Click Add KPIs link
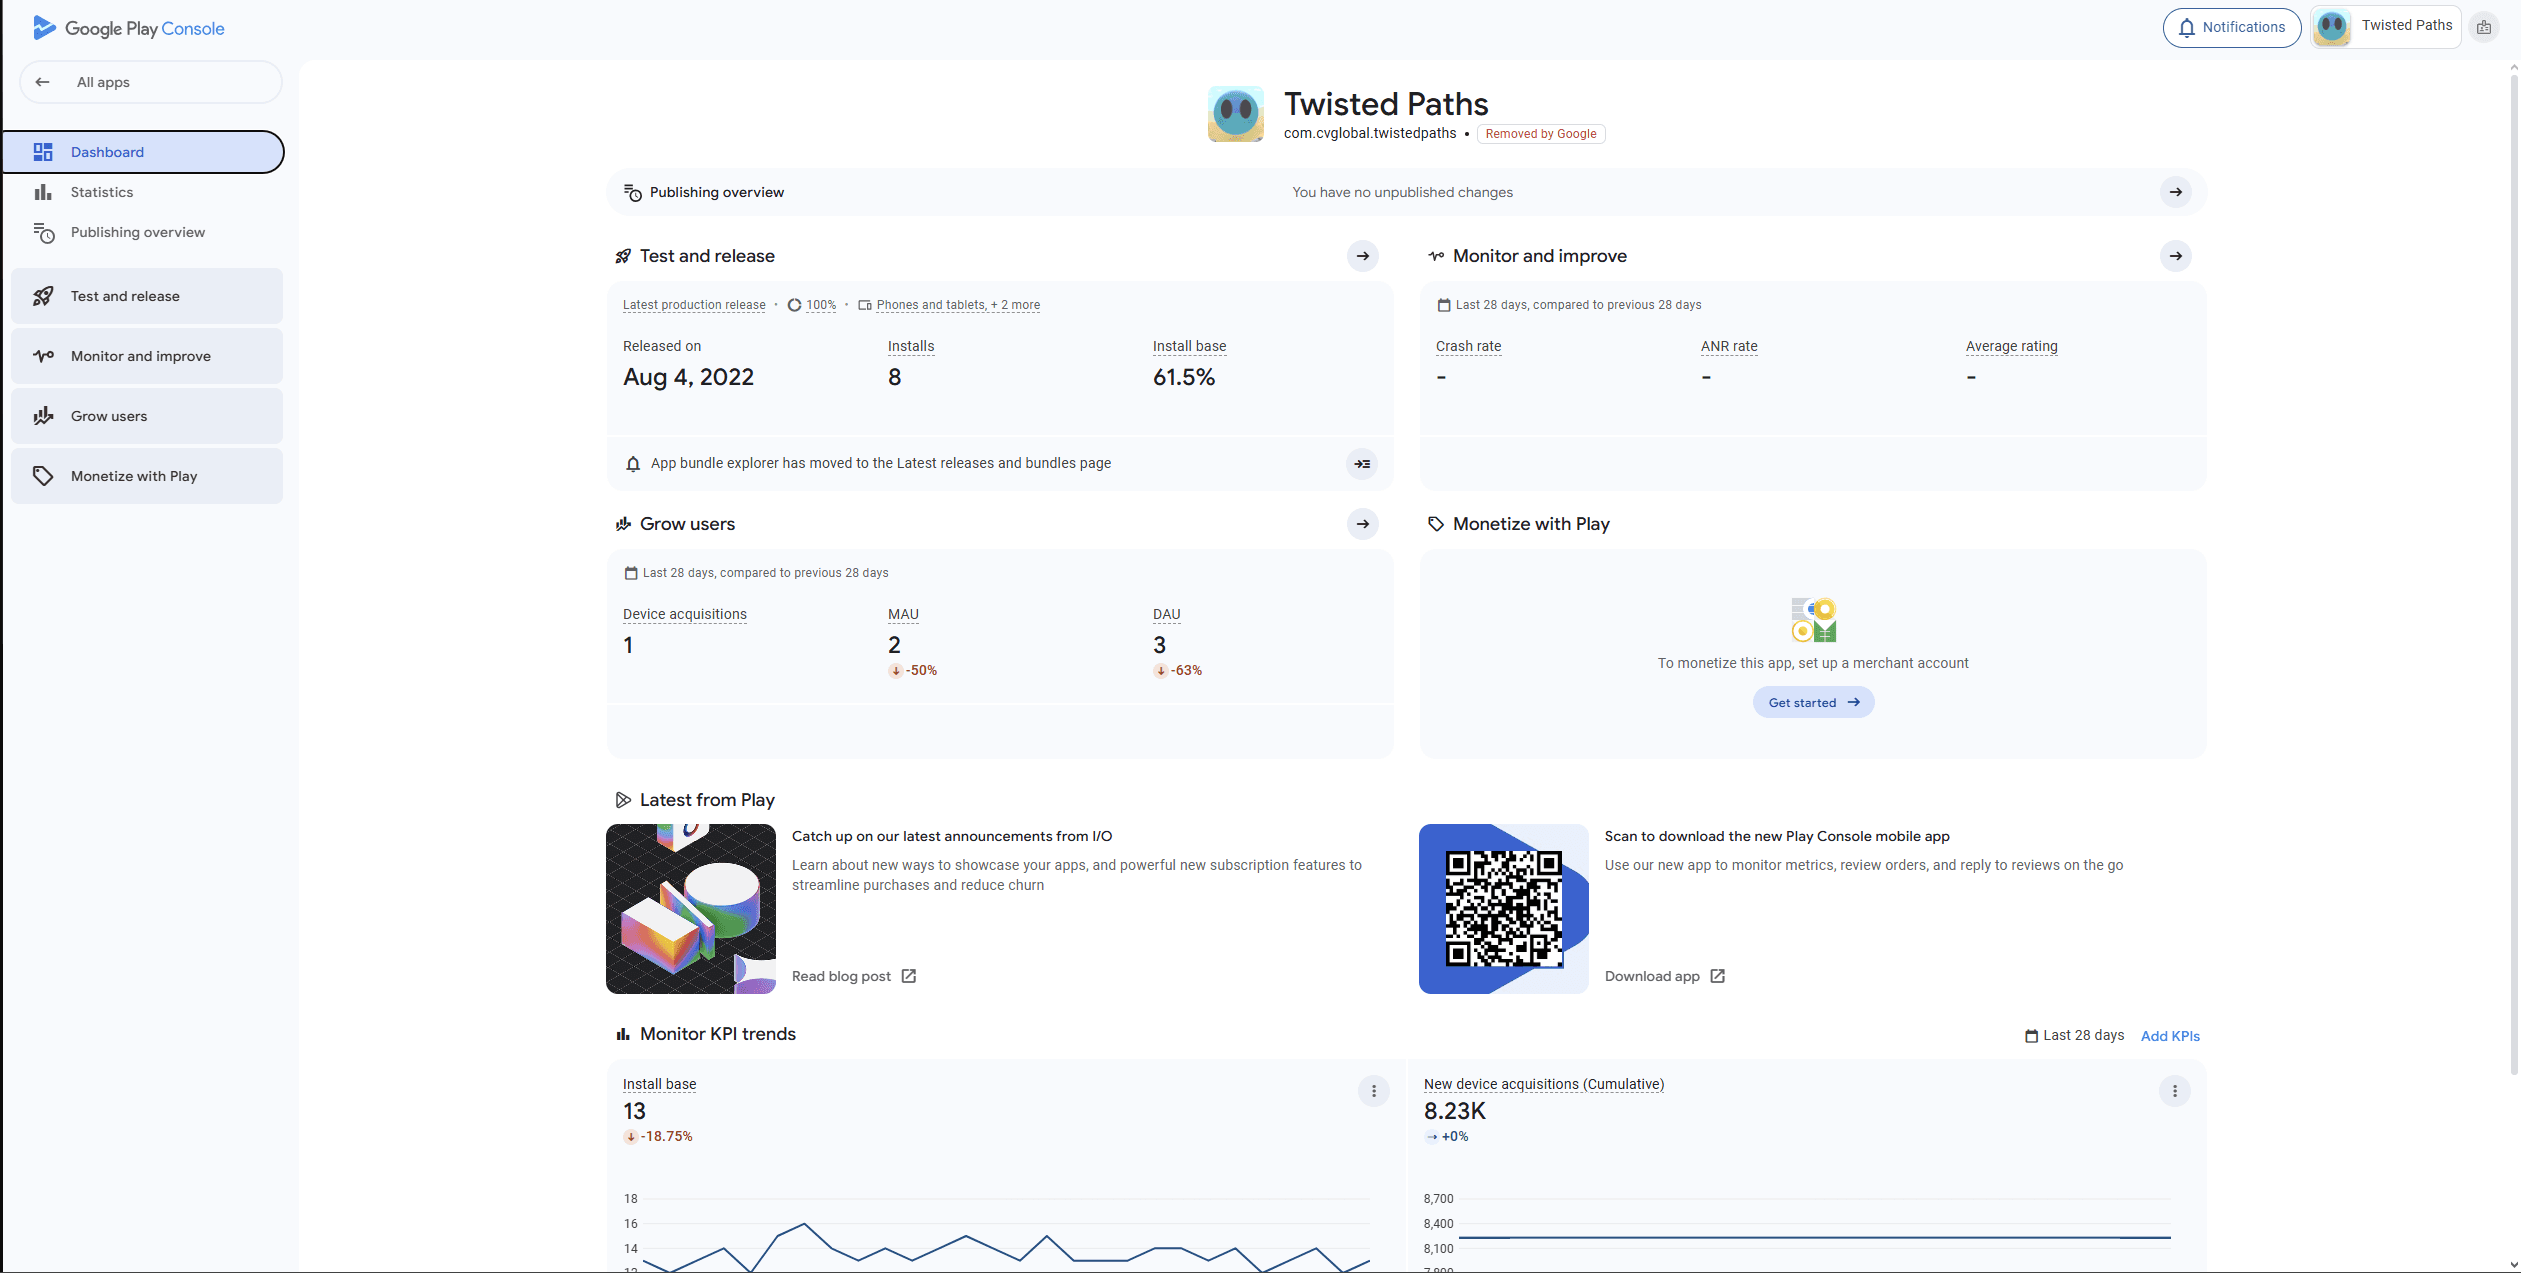2521x1273 pixels. [x=2169, y=1036]
